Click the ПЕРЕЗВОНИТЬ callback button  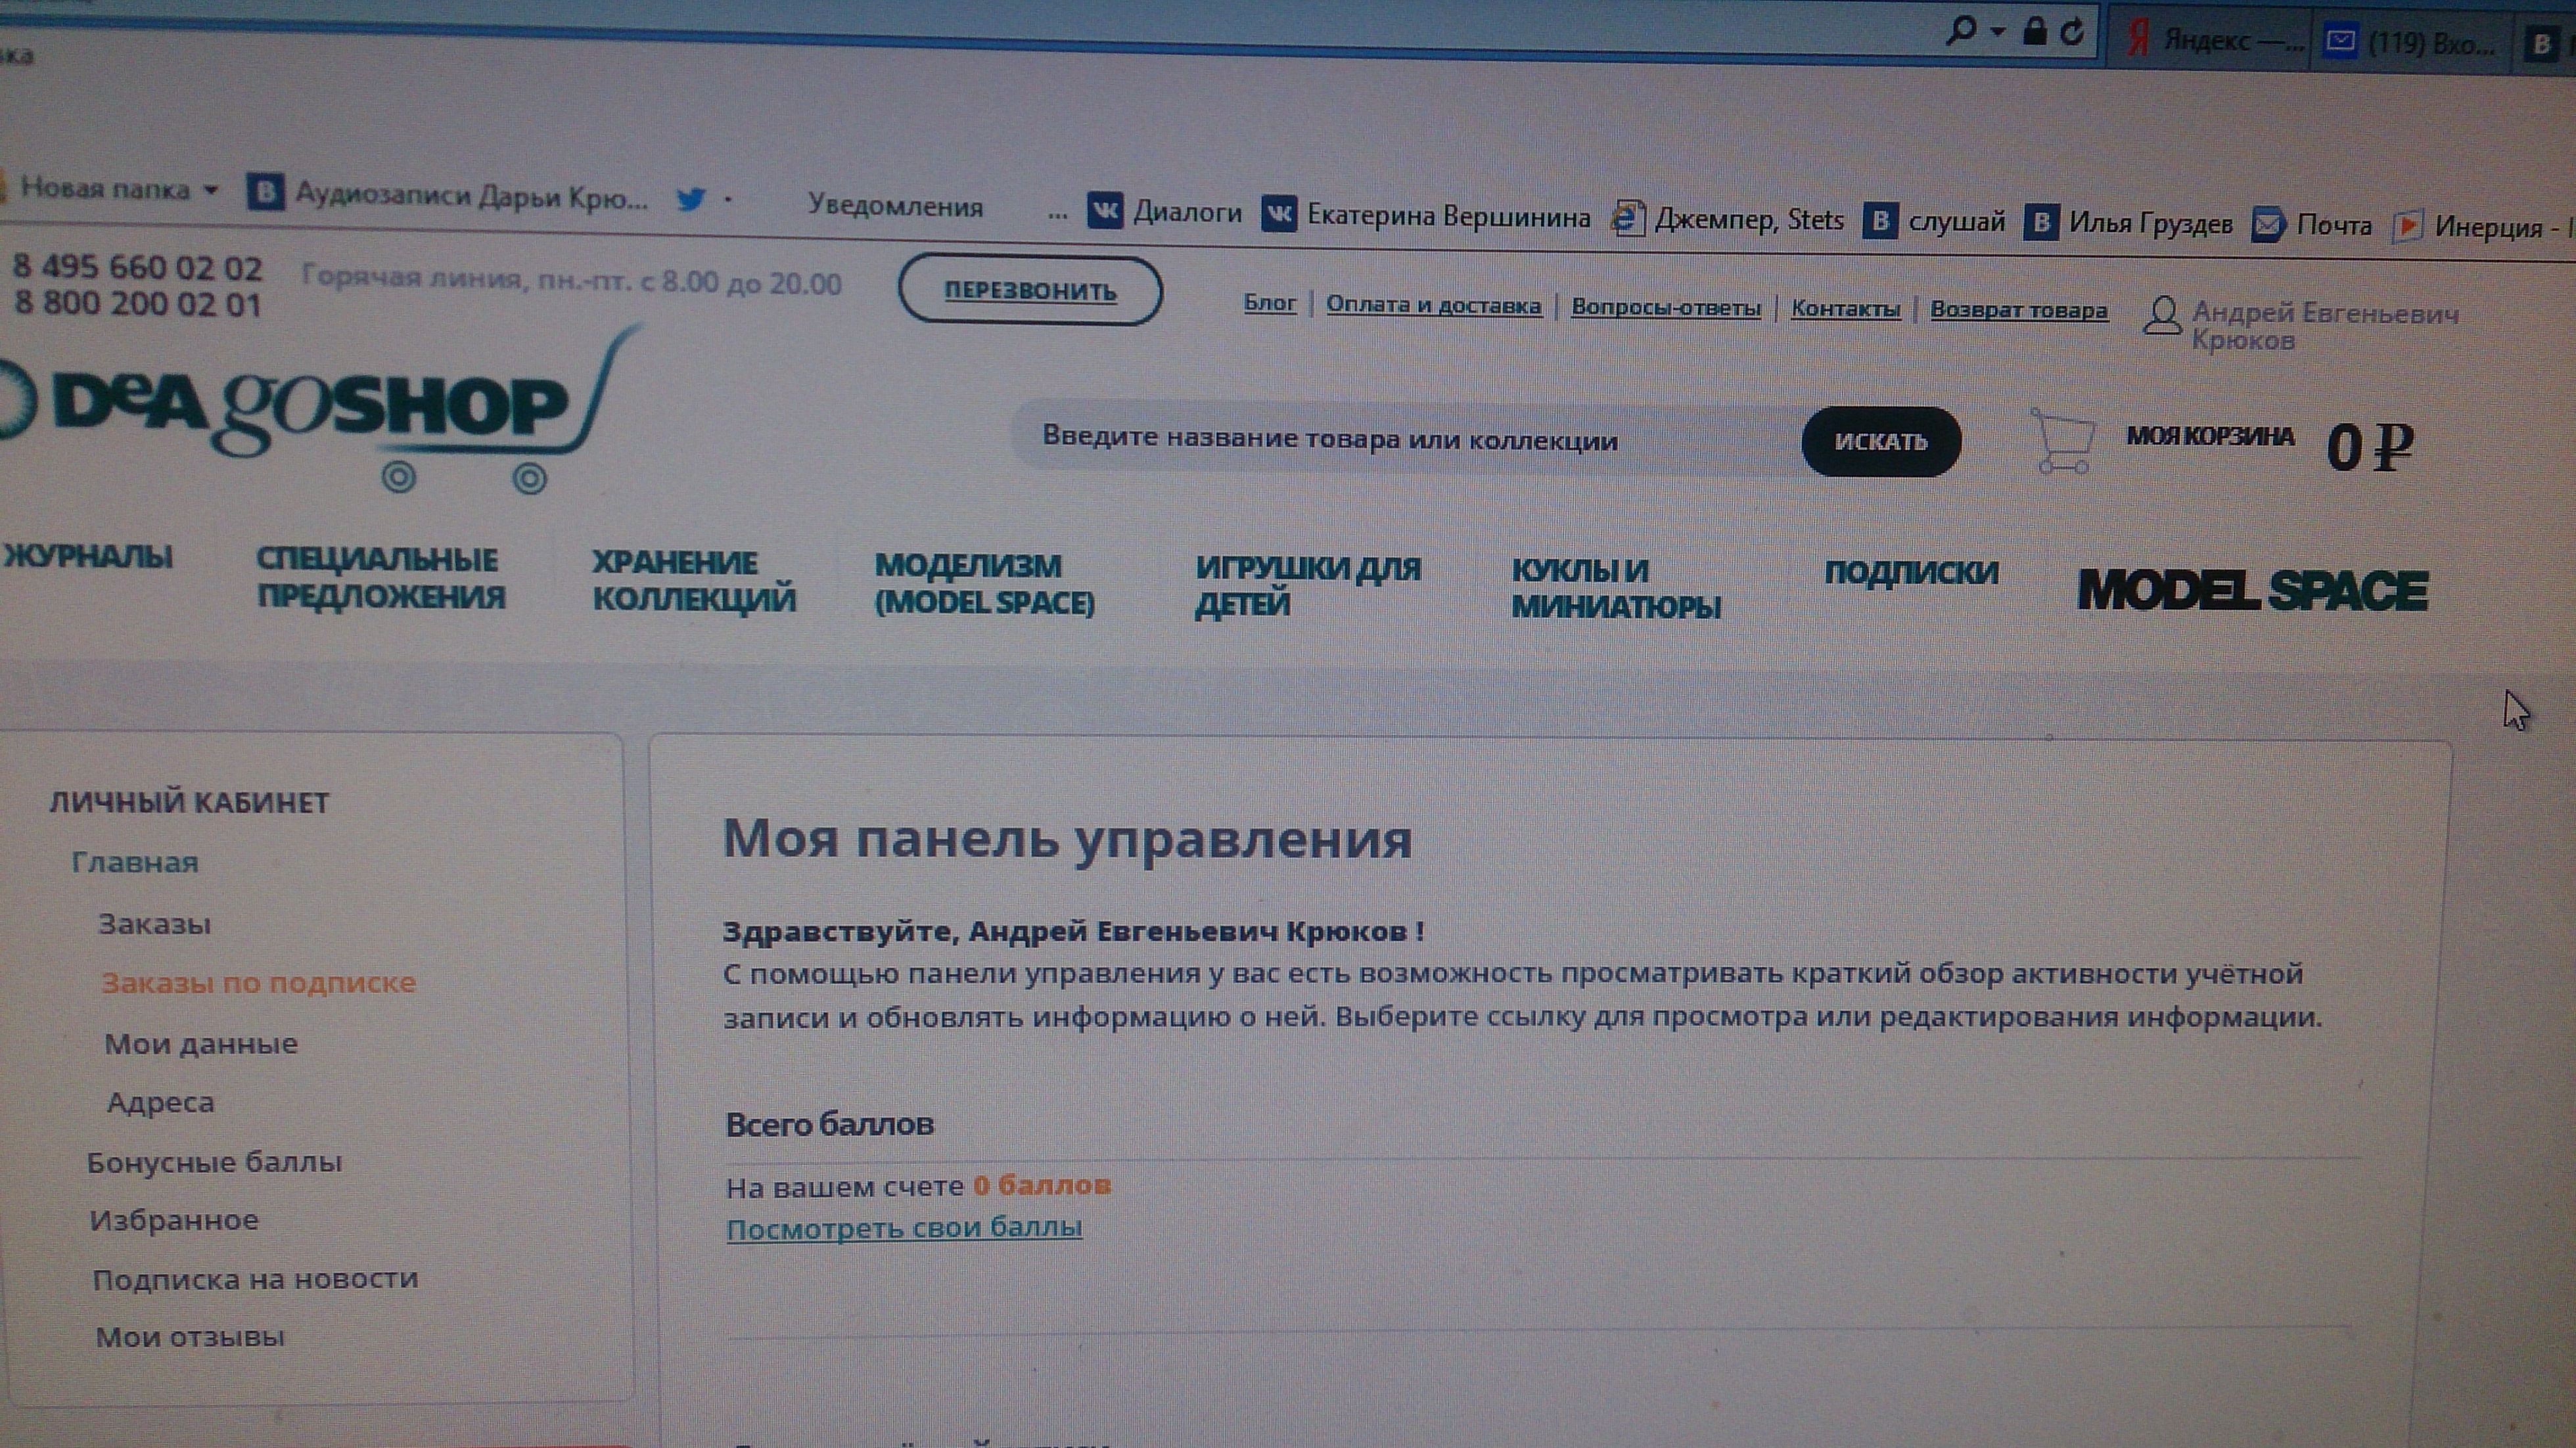[x=1030, y=291]
